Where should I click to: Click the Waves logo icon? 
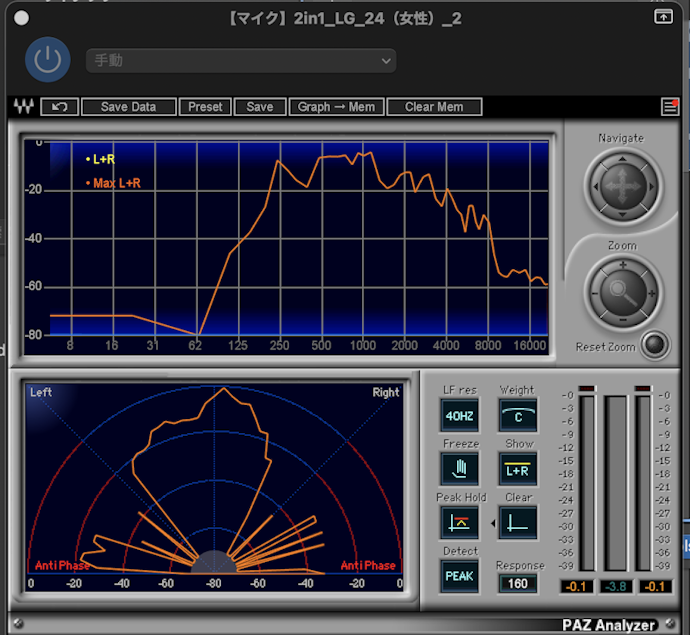23,106
